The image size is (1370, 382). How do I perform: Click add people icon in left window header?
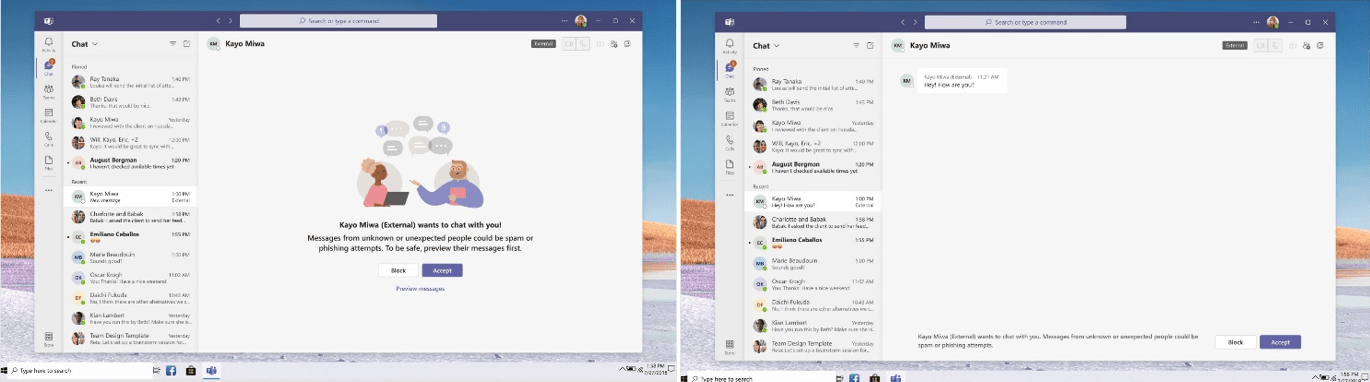(614, 44)
